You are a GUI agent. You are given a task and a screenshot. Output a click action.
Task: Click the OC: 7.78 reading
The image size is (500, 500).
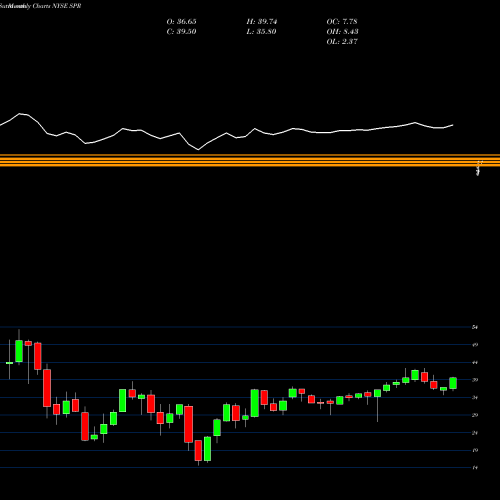pos(342,22)
